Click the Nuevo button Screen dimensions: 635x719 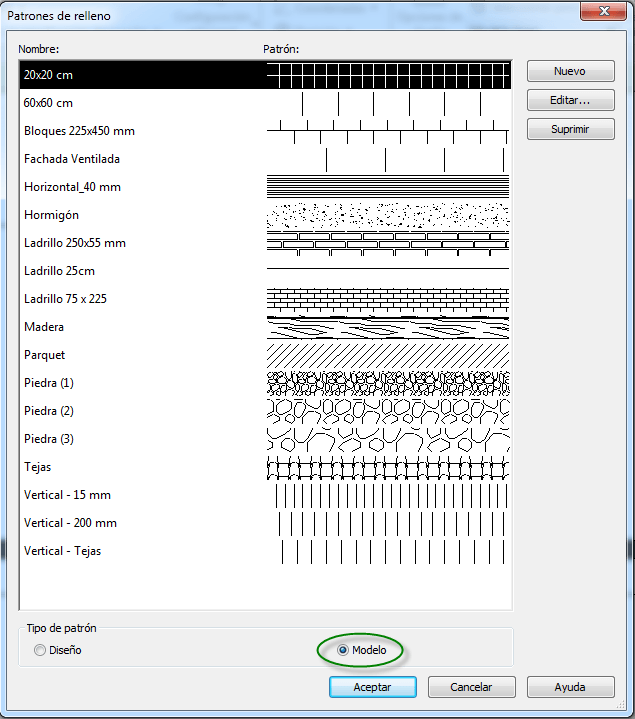[570, 71]
